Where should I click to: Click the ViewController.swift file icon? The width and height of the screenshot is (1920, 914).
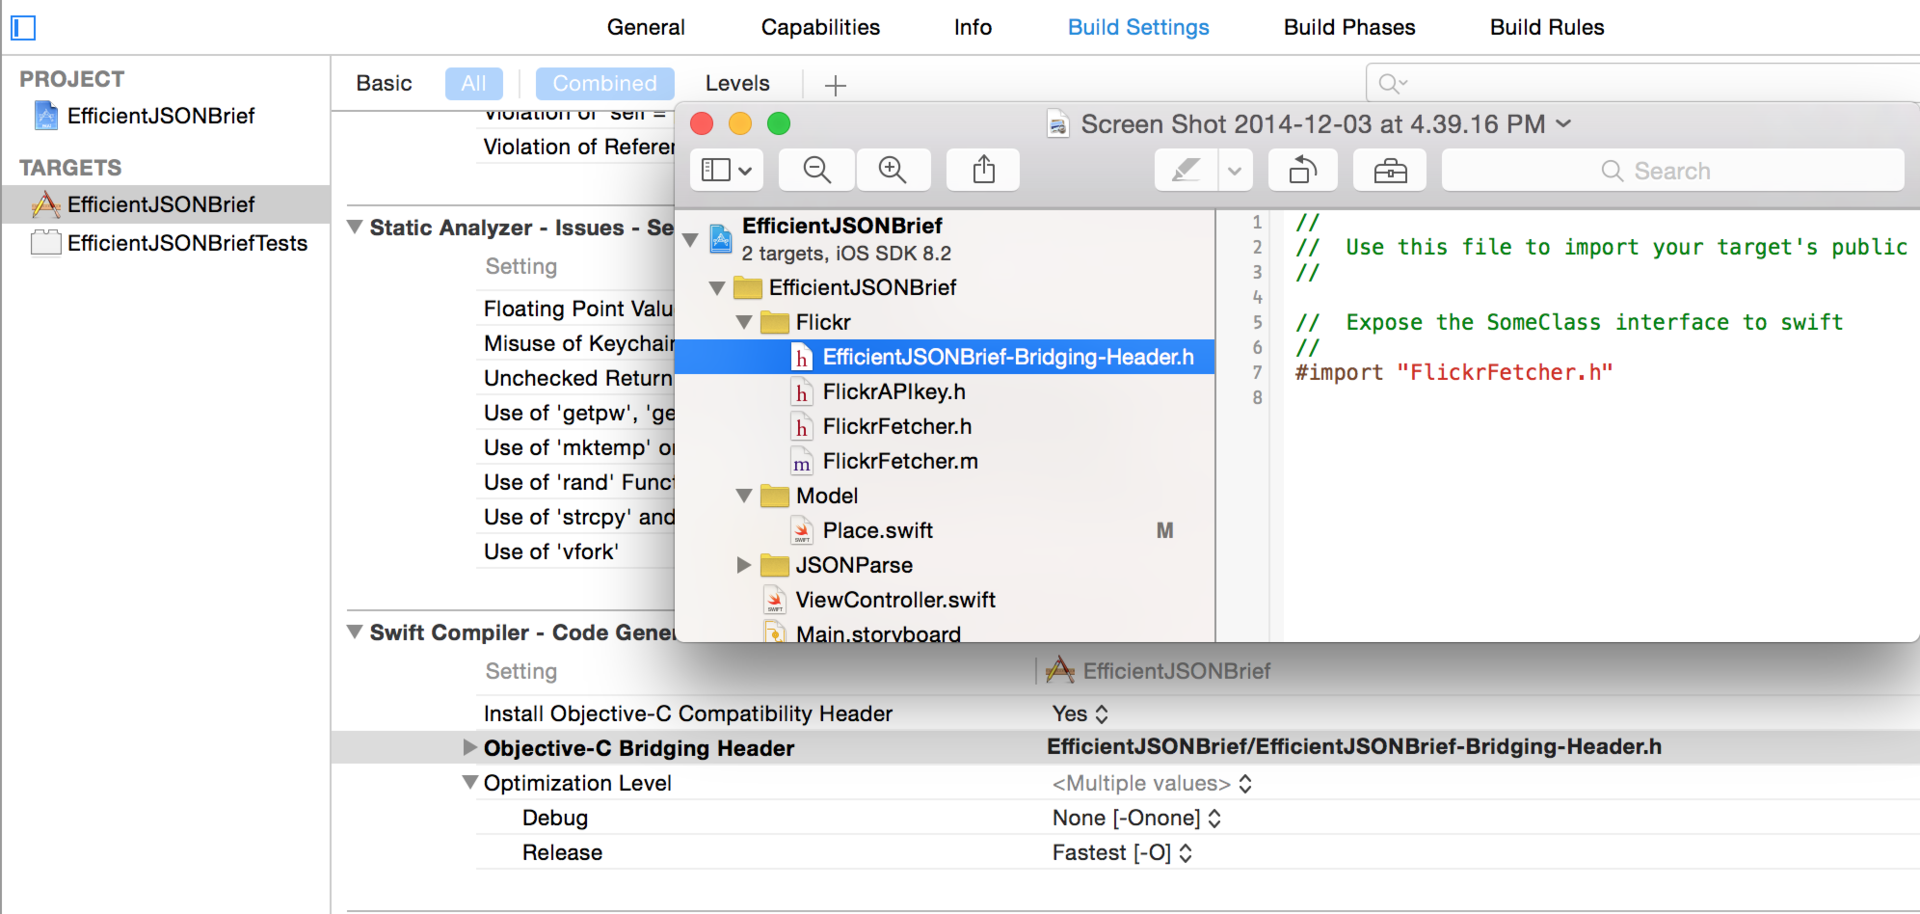point(774,600)
